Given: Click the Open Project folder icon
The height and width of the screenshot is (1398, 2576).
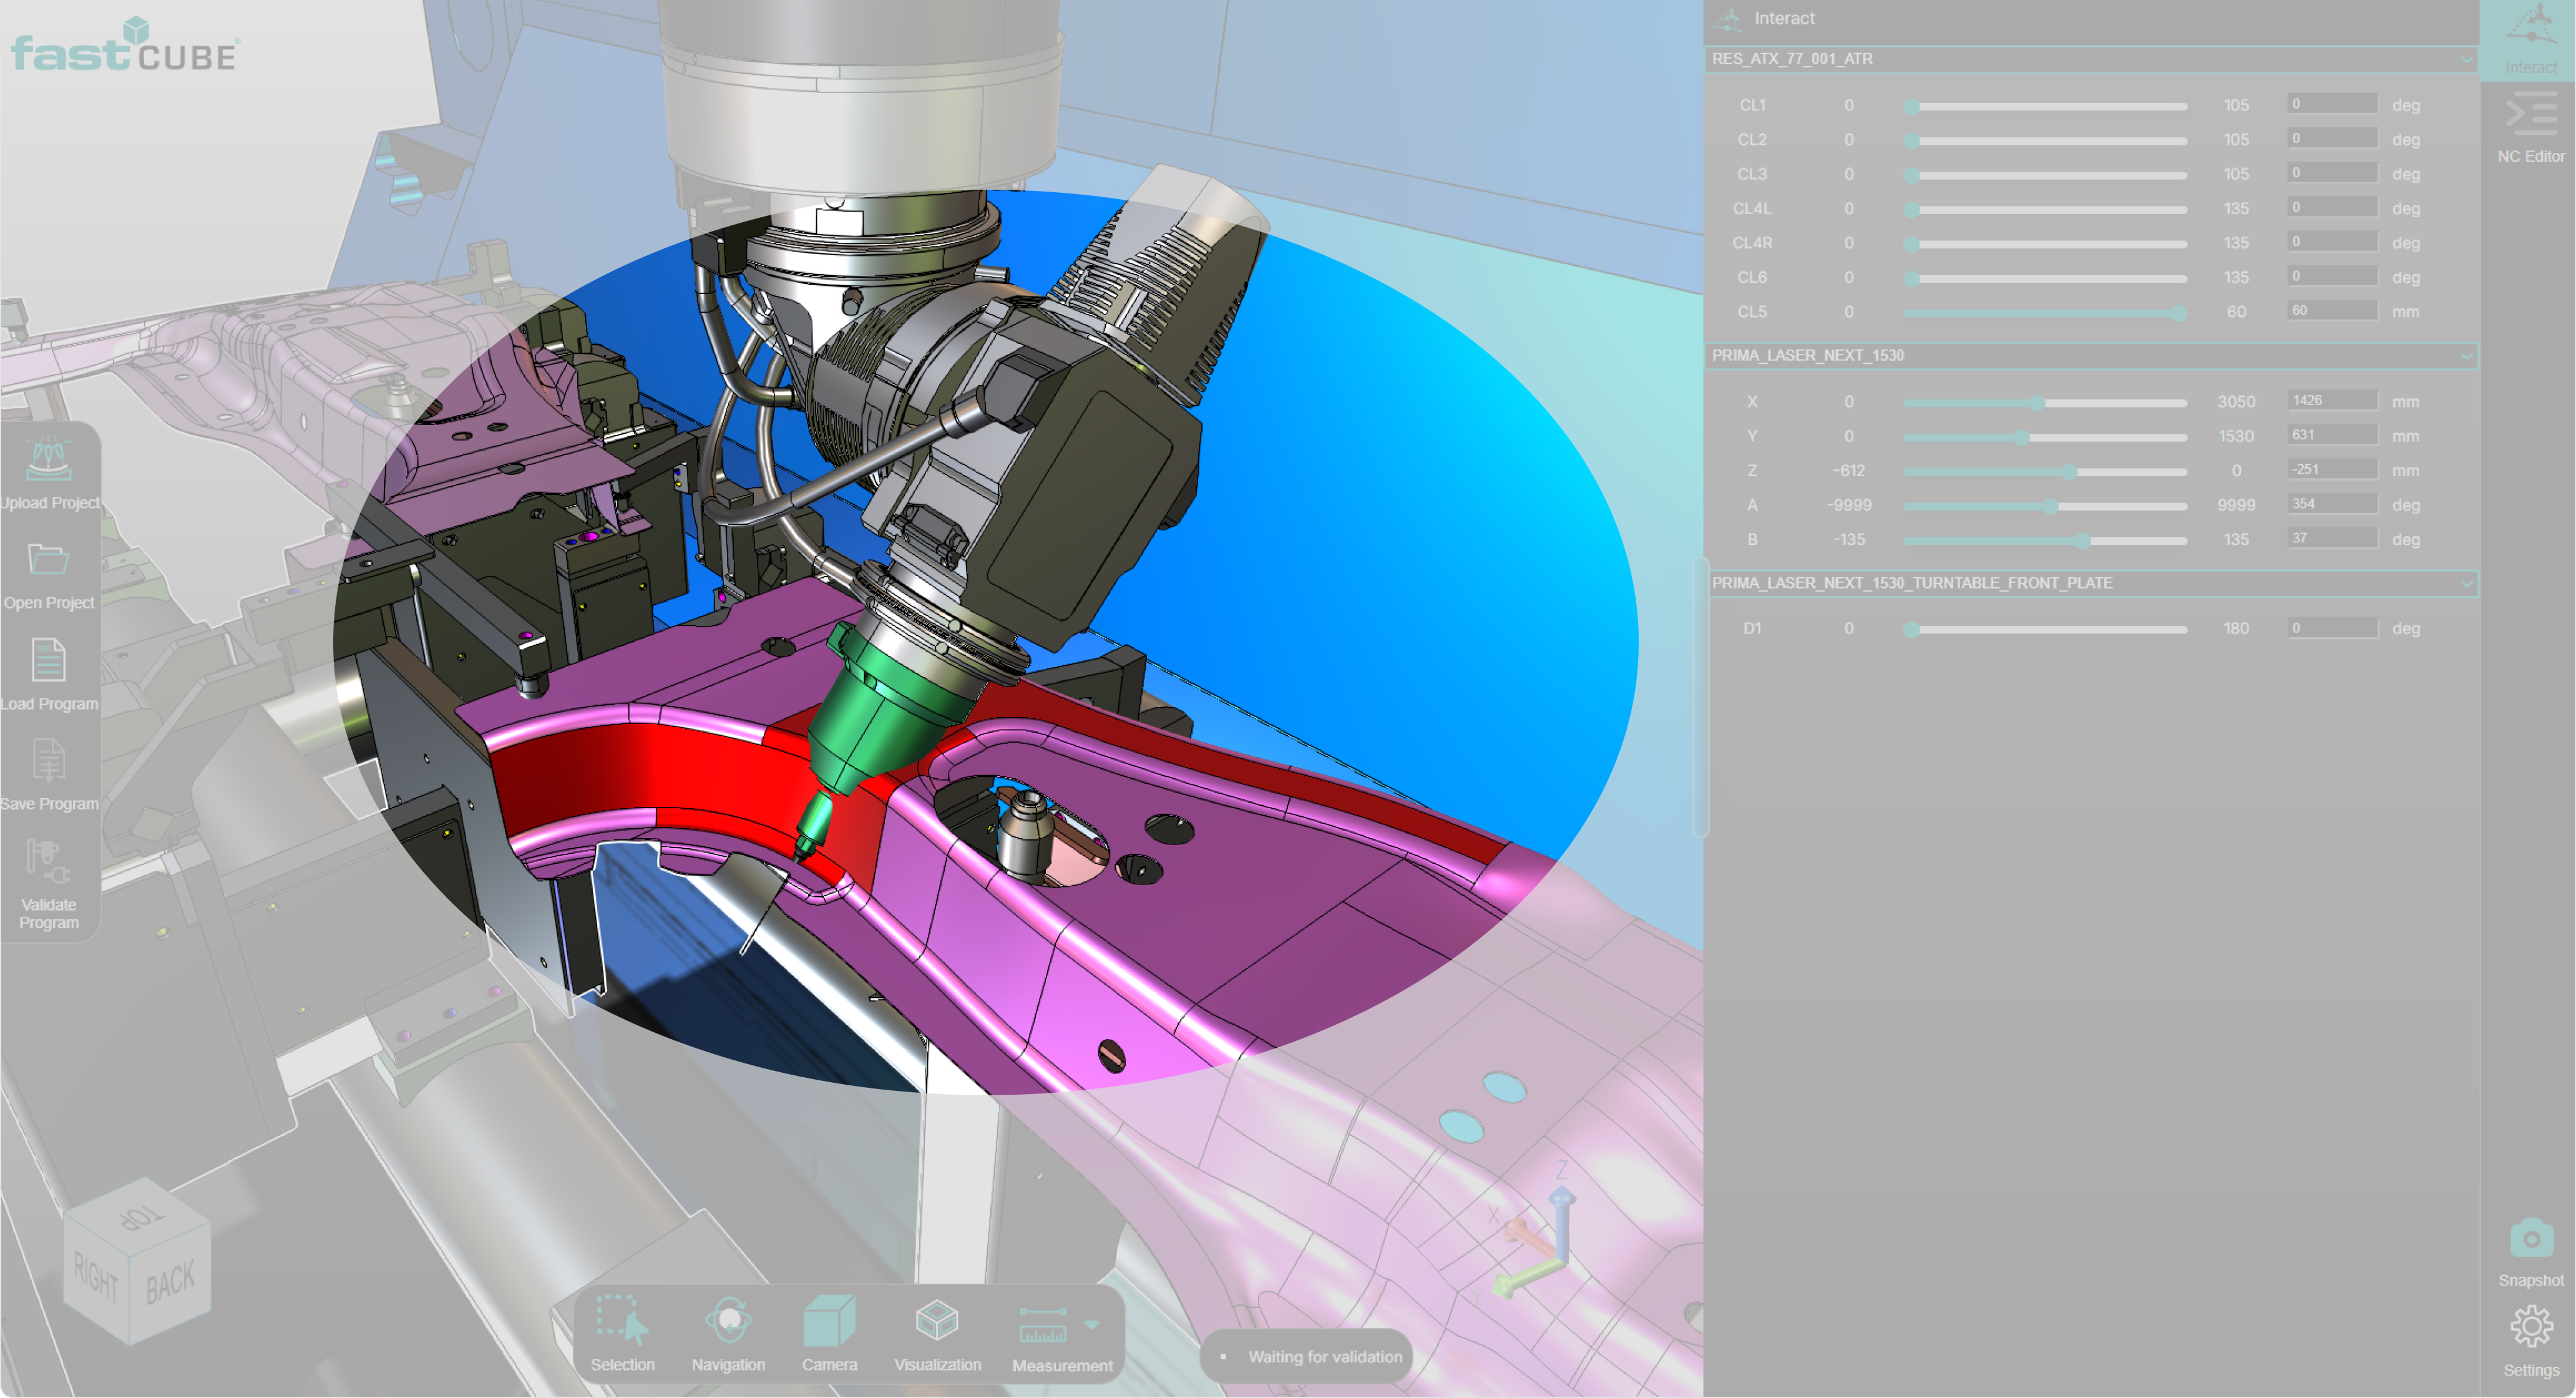Looking at the screenshot, I should [x=48, y=560].
